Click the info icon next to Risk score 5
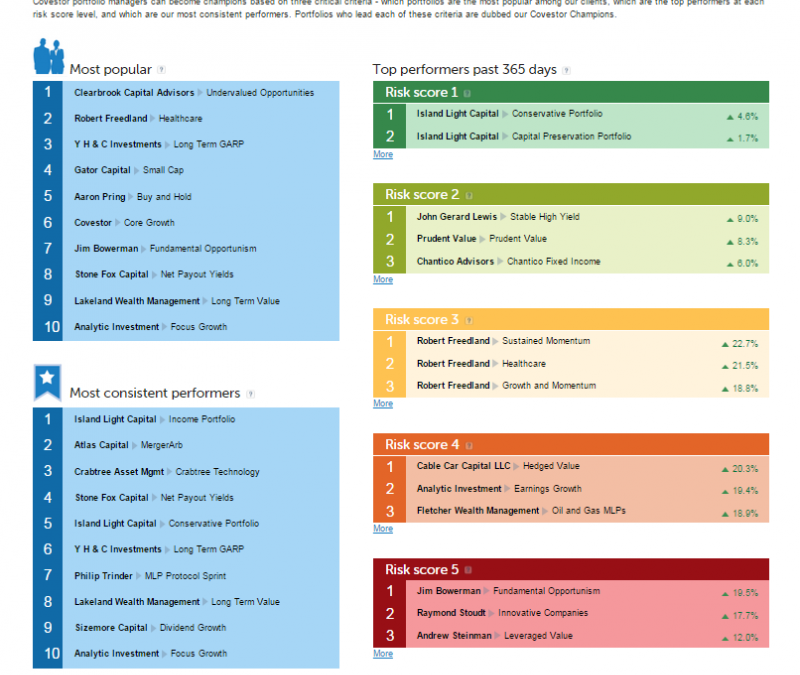This screenshot has height=675, width=800. click(466, 570)
